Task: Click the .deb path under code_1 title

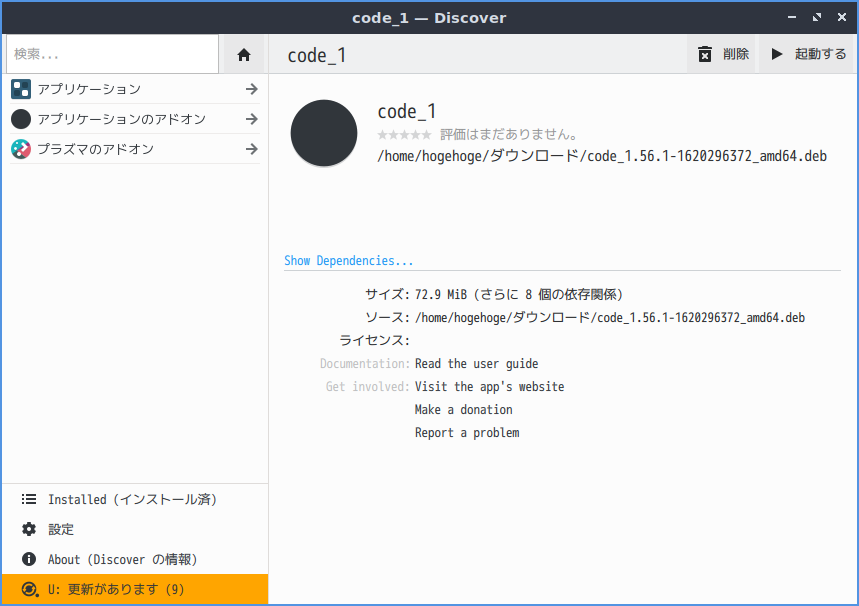Action: coord(602,156)
